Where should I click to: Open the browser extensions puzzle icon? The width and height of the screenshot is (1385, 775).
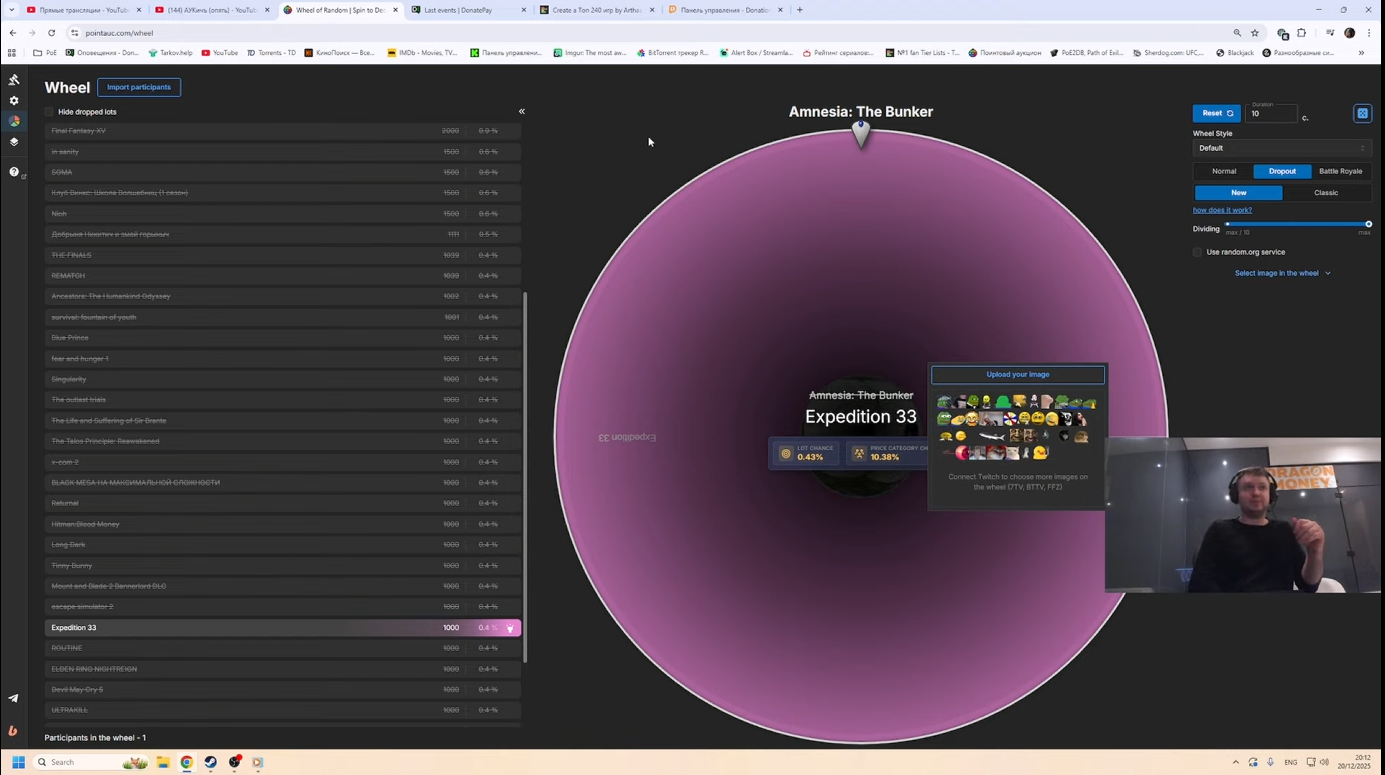point(1302,33)
